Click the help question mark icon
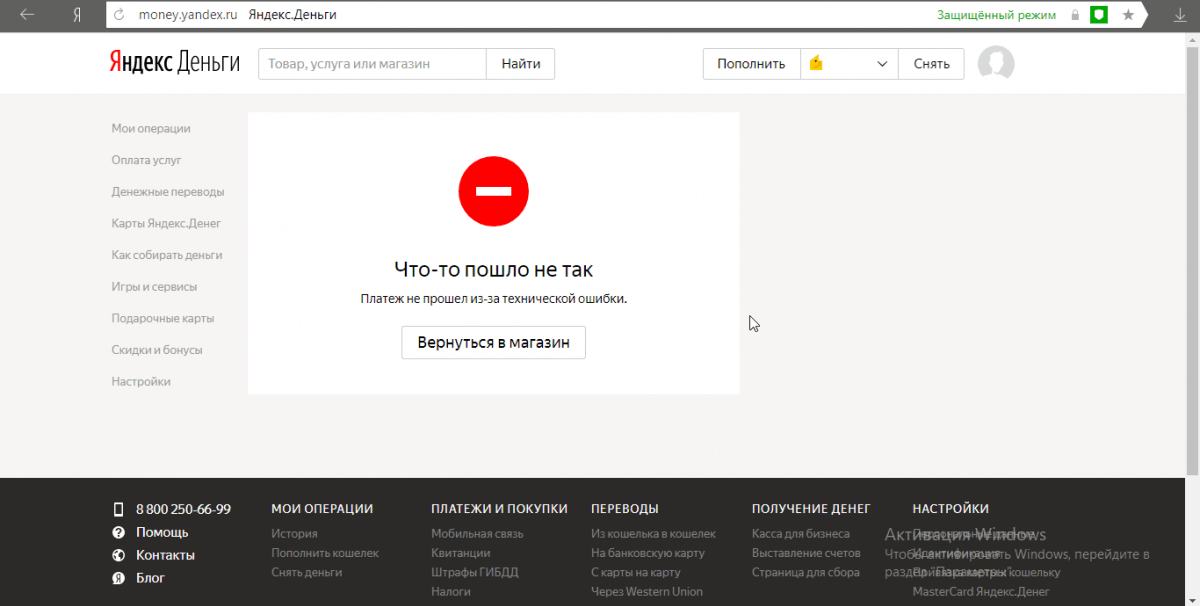 (118, 532)
